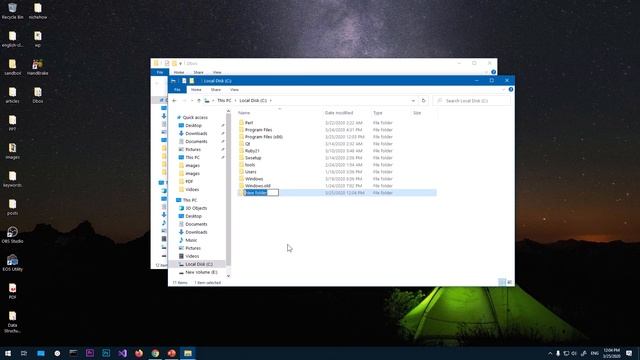640x360 pixels.
Task: Open PDF folder in Quick access
Action: 189,181
